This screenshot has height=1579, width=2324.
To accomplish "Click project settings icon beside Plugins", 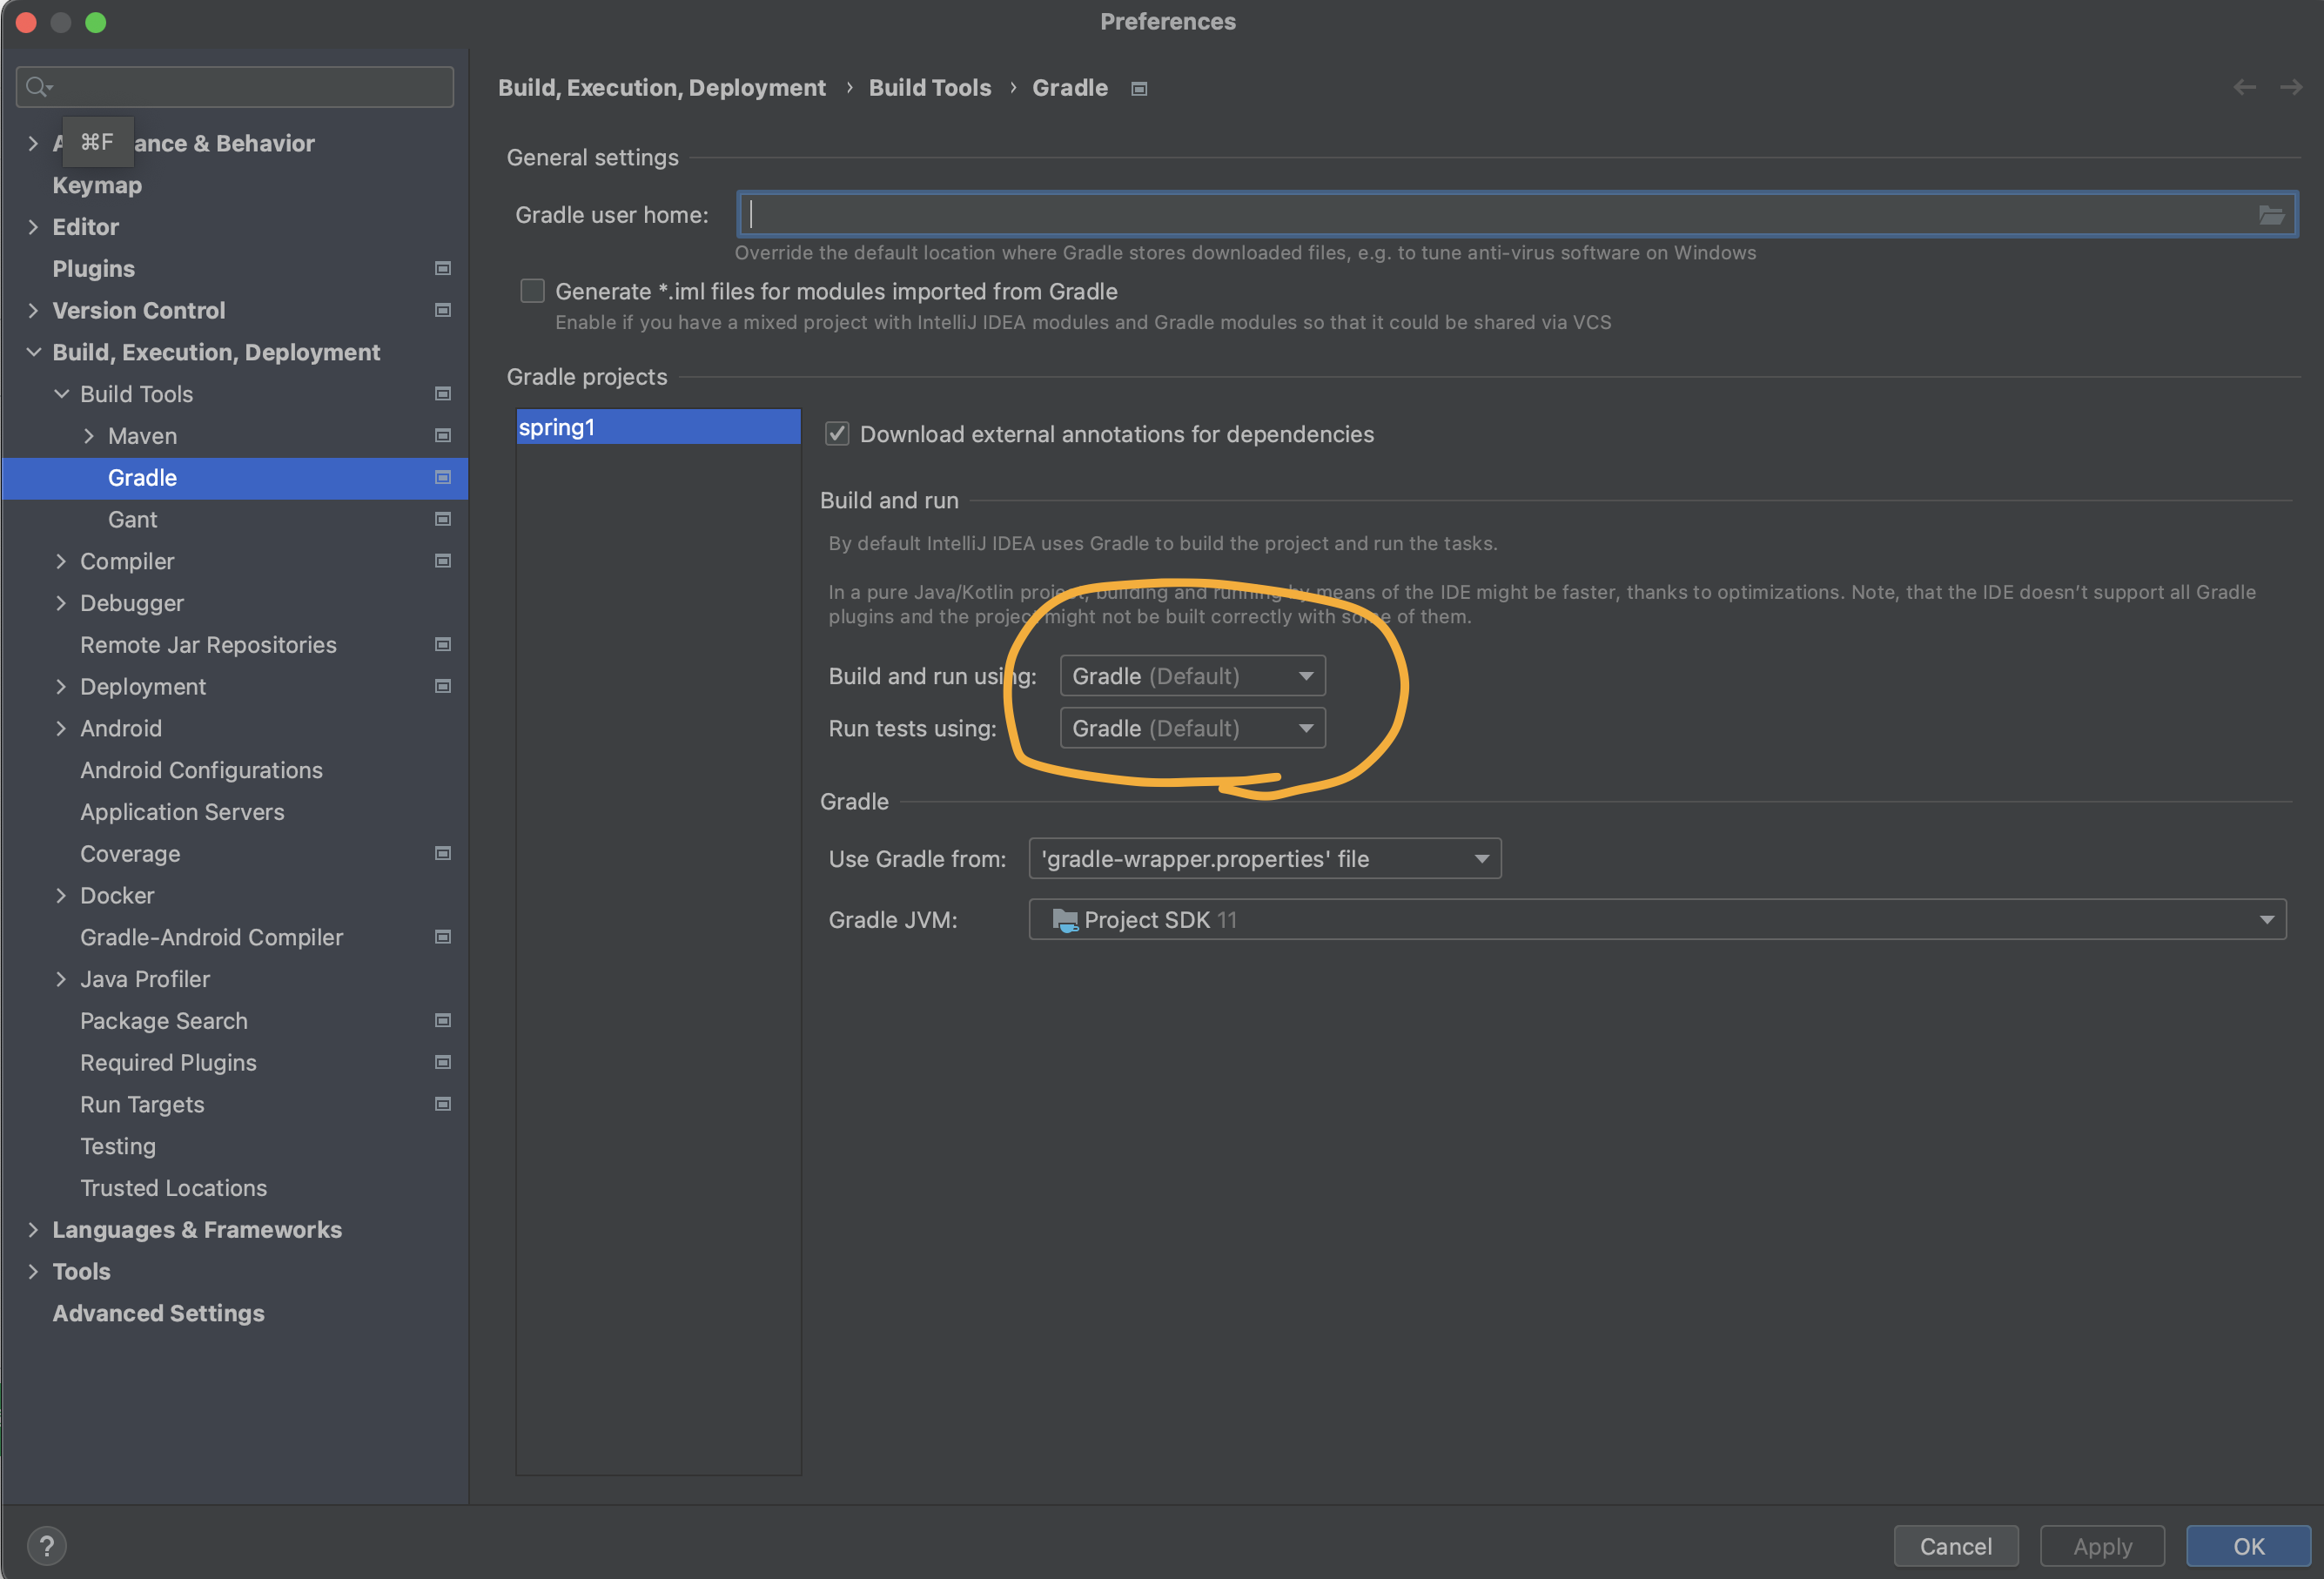I will 443,268.
